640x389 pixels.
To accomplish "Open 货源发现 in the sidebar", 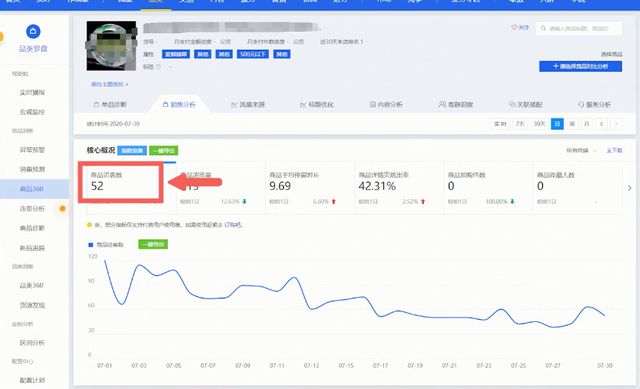I will (x=32, y=305).
